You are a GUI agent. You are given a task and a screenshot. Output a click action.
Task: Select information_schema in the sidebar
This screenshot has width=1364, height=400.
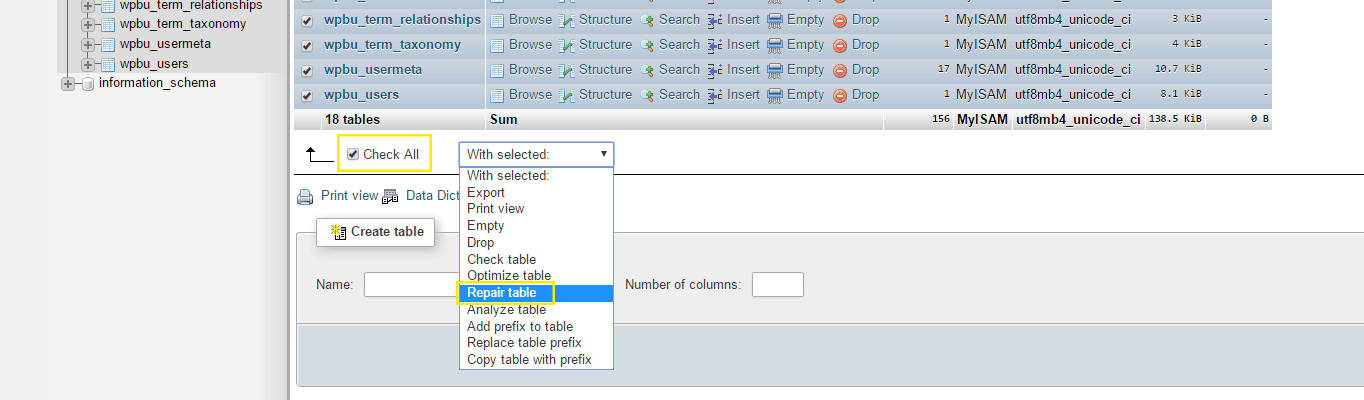[157, 83]
